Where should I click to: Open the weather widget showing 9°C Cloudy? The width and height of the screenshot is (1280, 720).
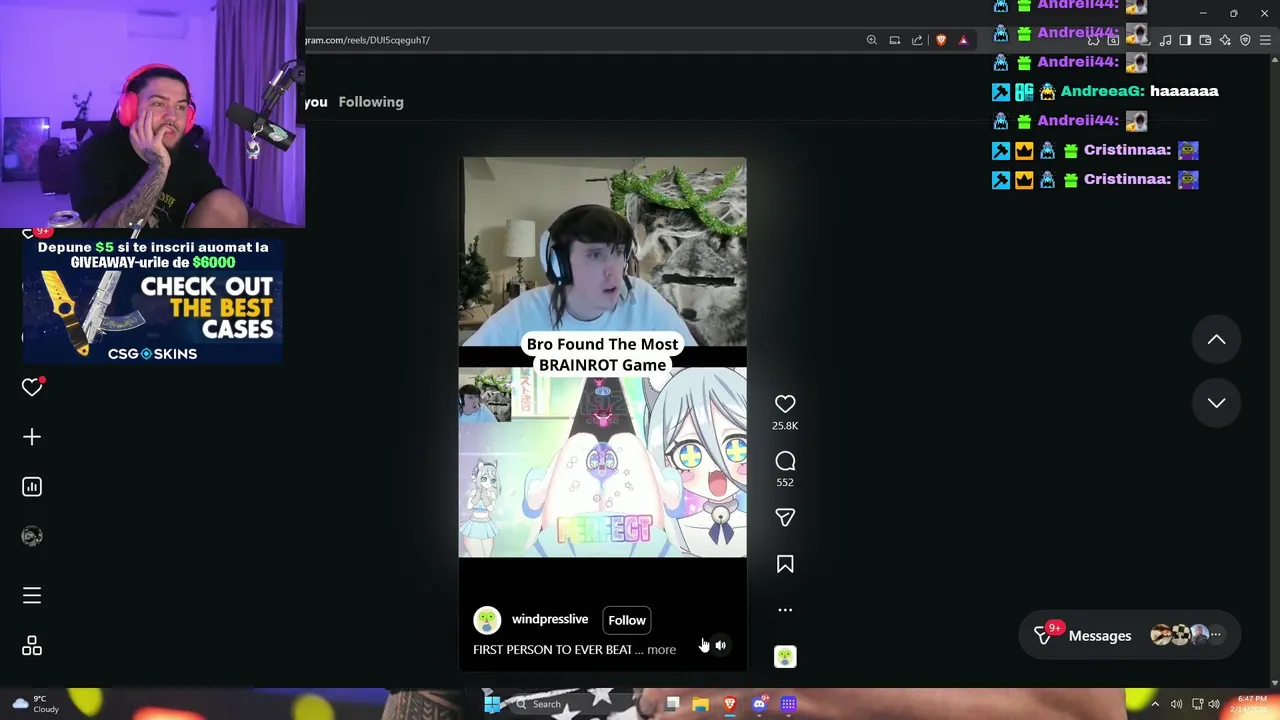[x=35, y=704]
